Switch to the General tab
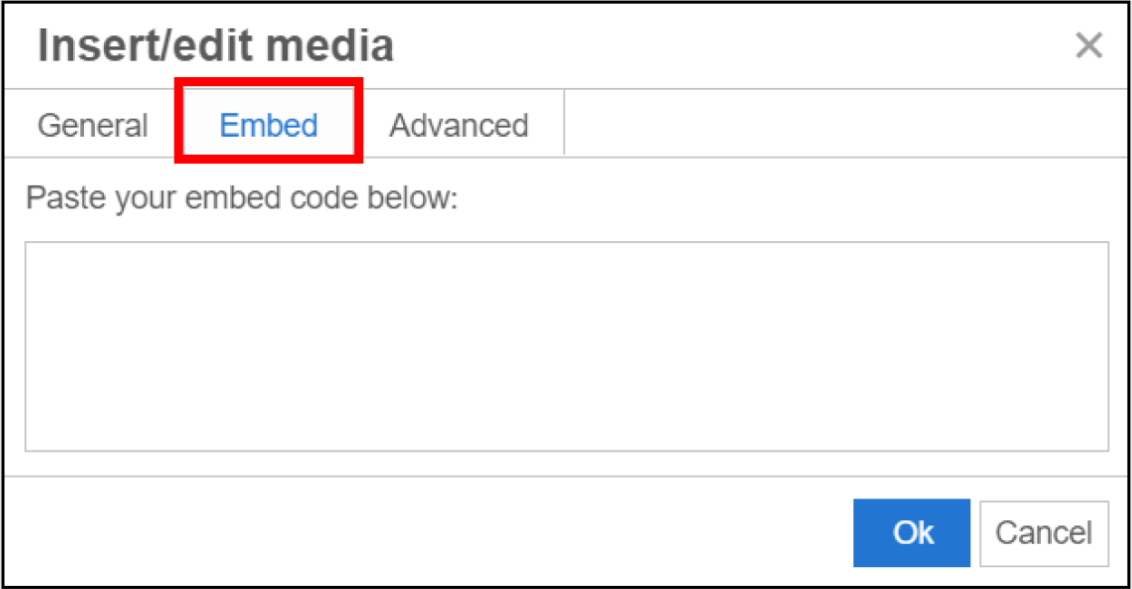 92,126
